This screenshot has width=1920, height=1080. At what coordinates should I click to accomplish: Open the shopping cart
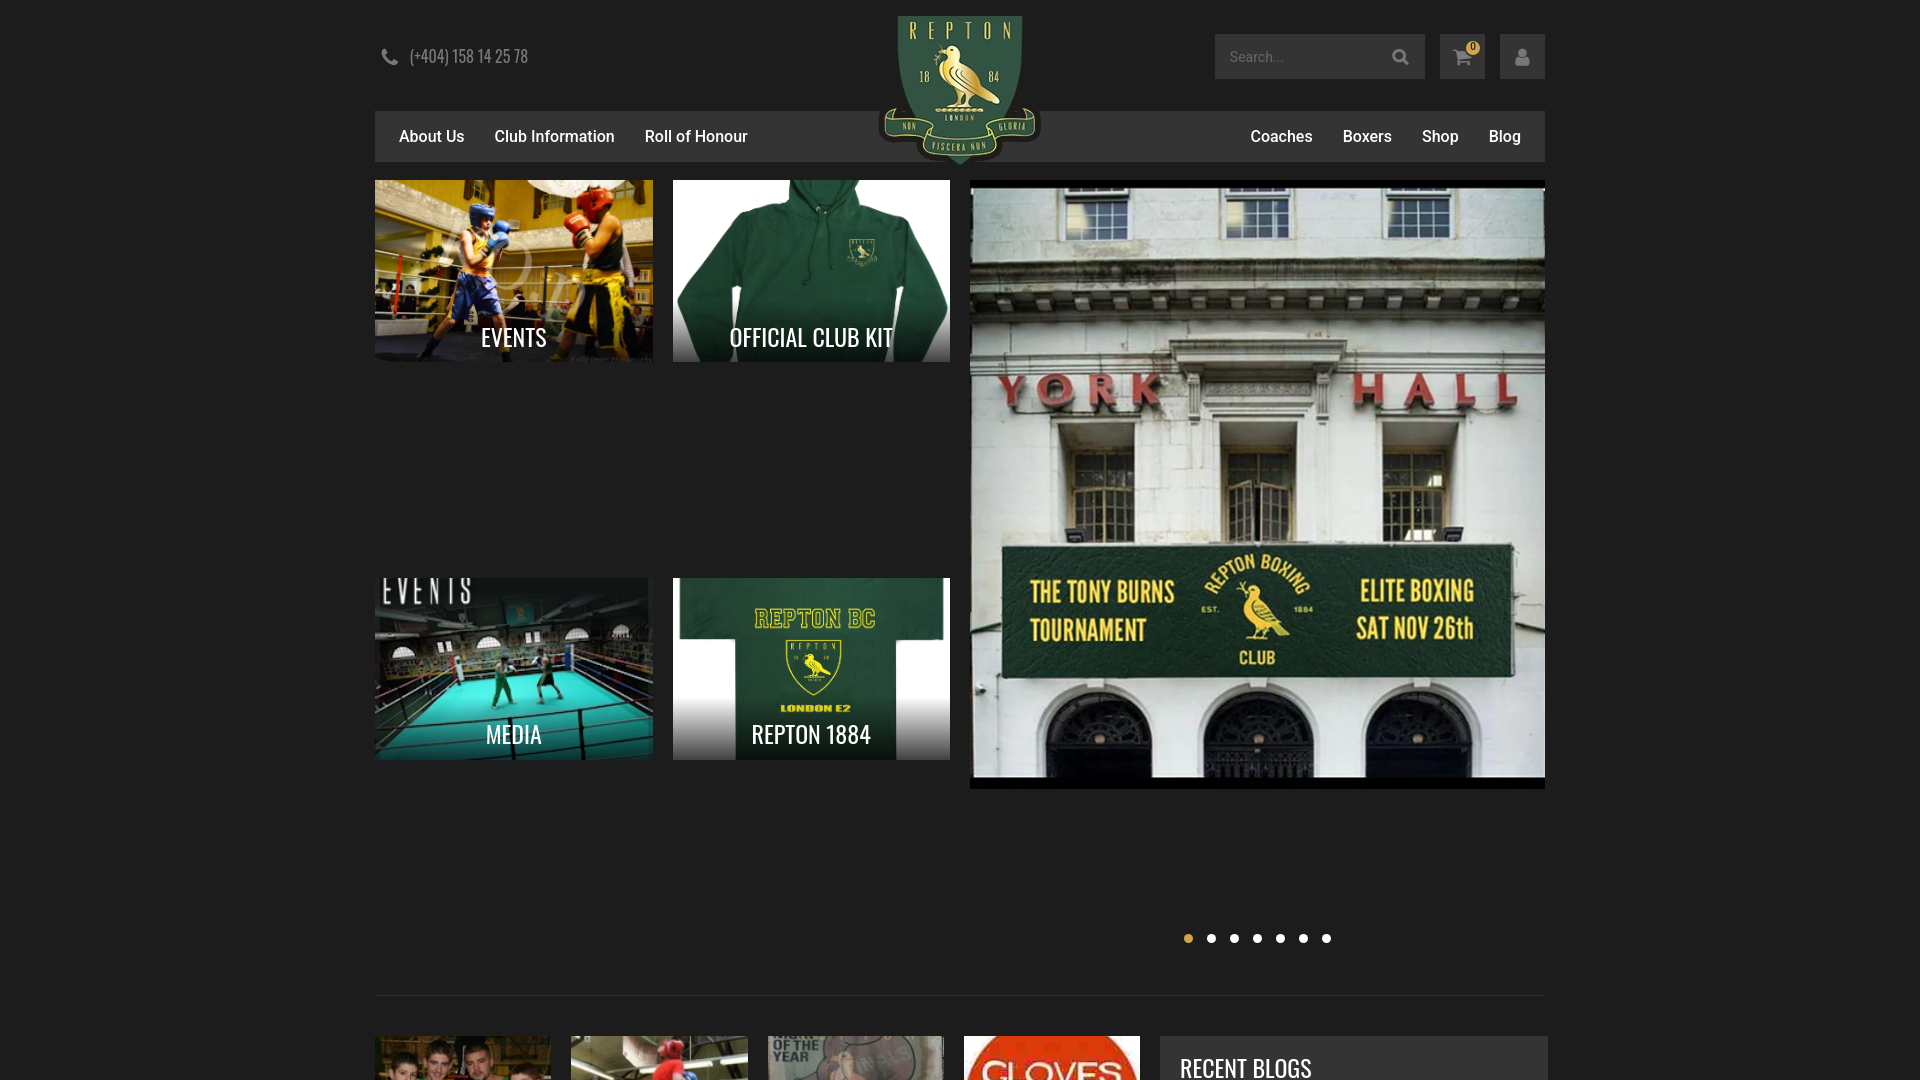(1462, 57)
